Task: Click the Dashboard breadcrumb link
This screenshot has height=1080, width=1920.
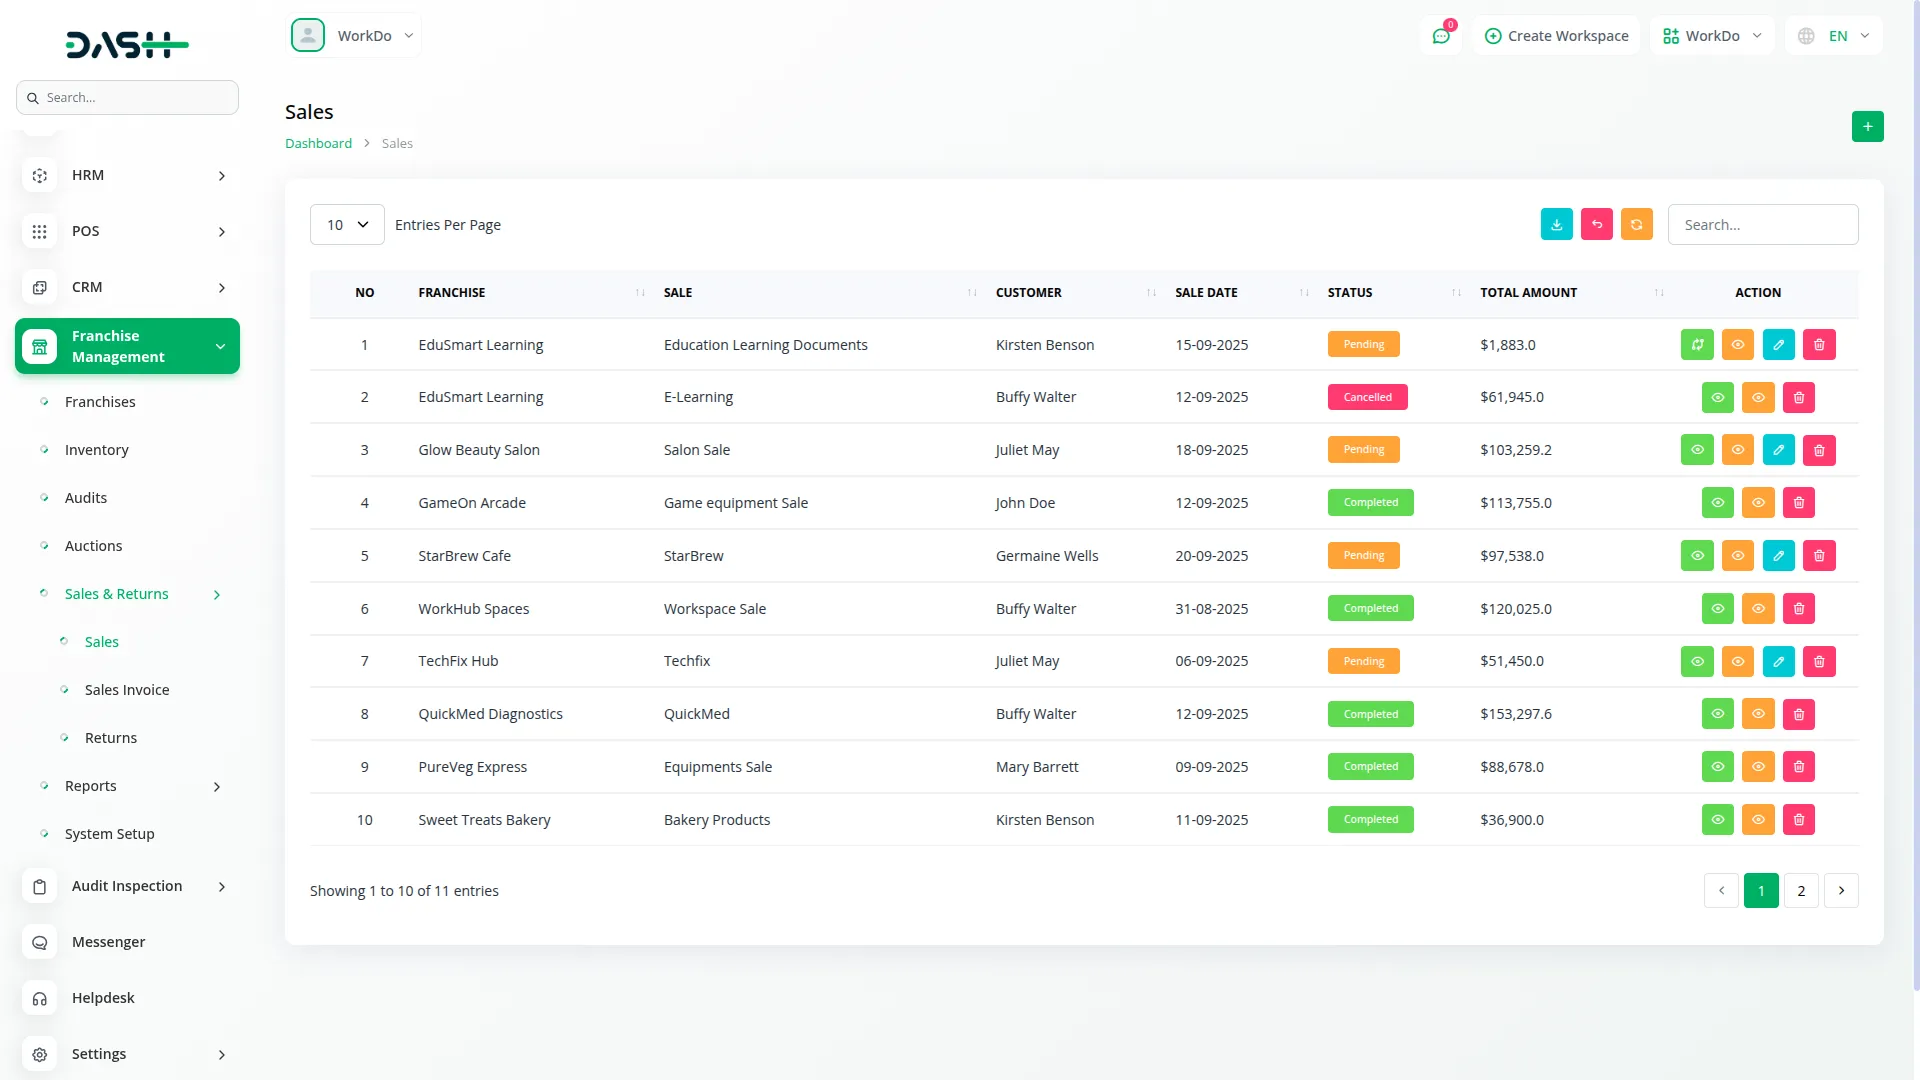Action: point(318,144)
